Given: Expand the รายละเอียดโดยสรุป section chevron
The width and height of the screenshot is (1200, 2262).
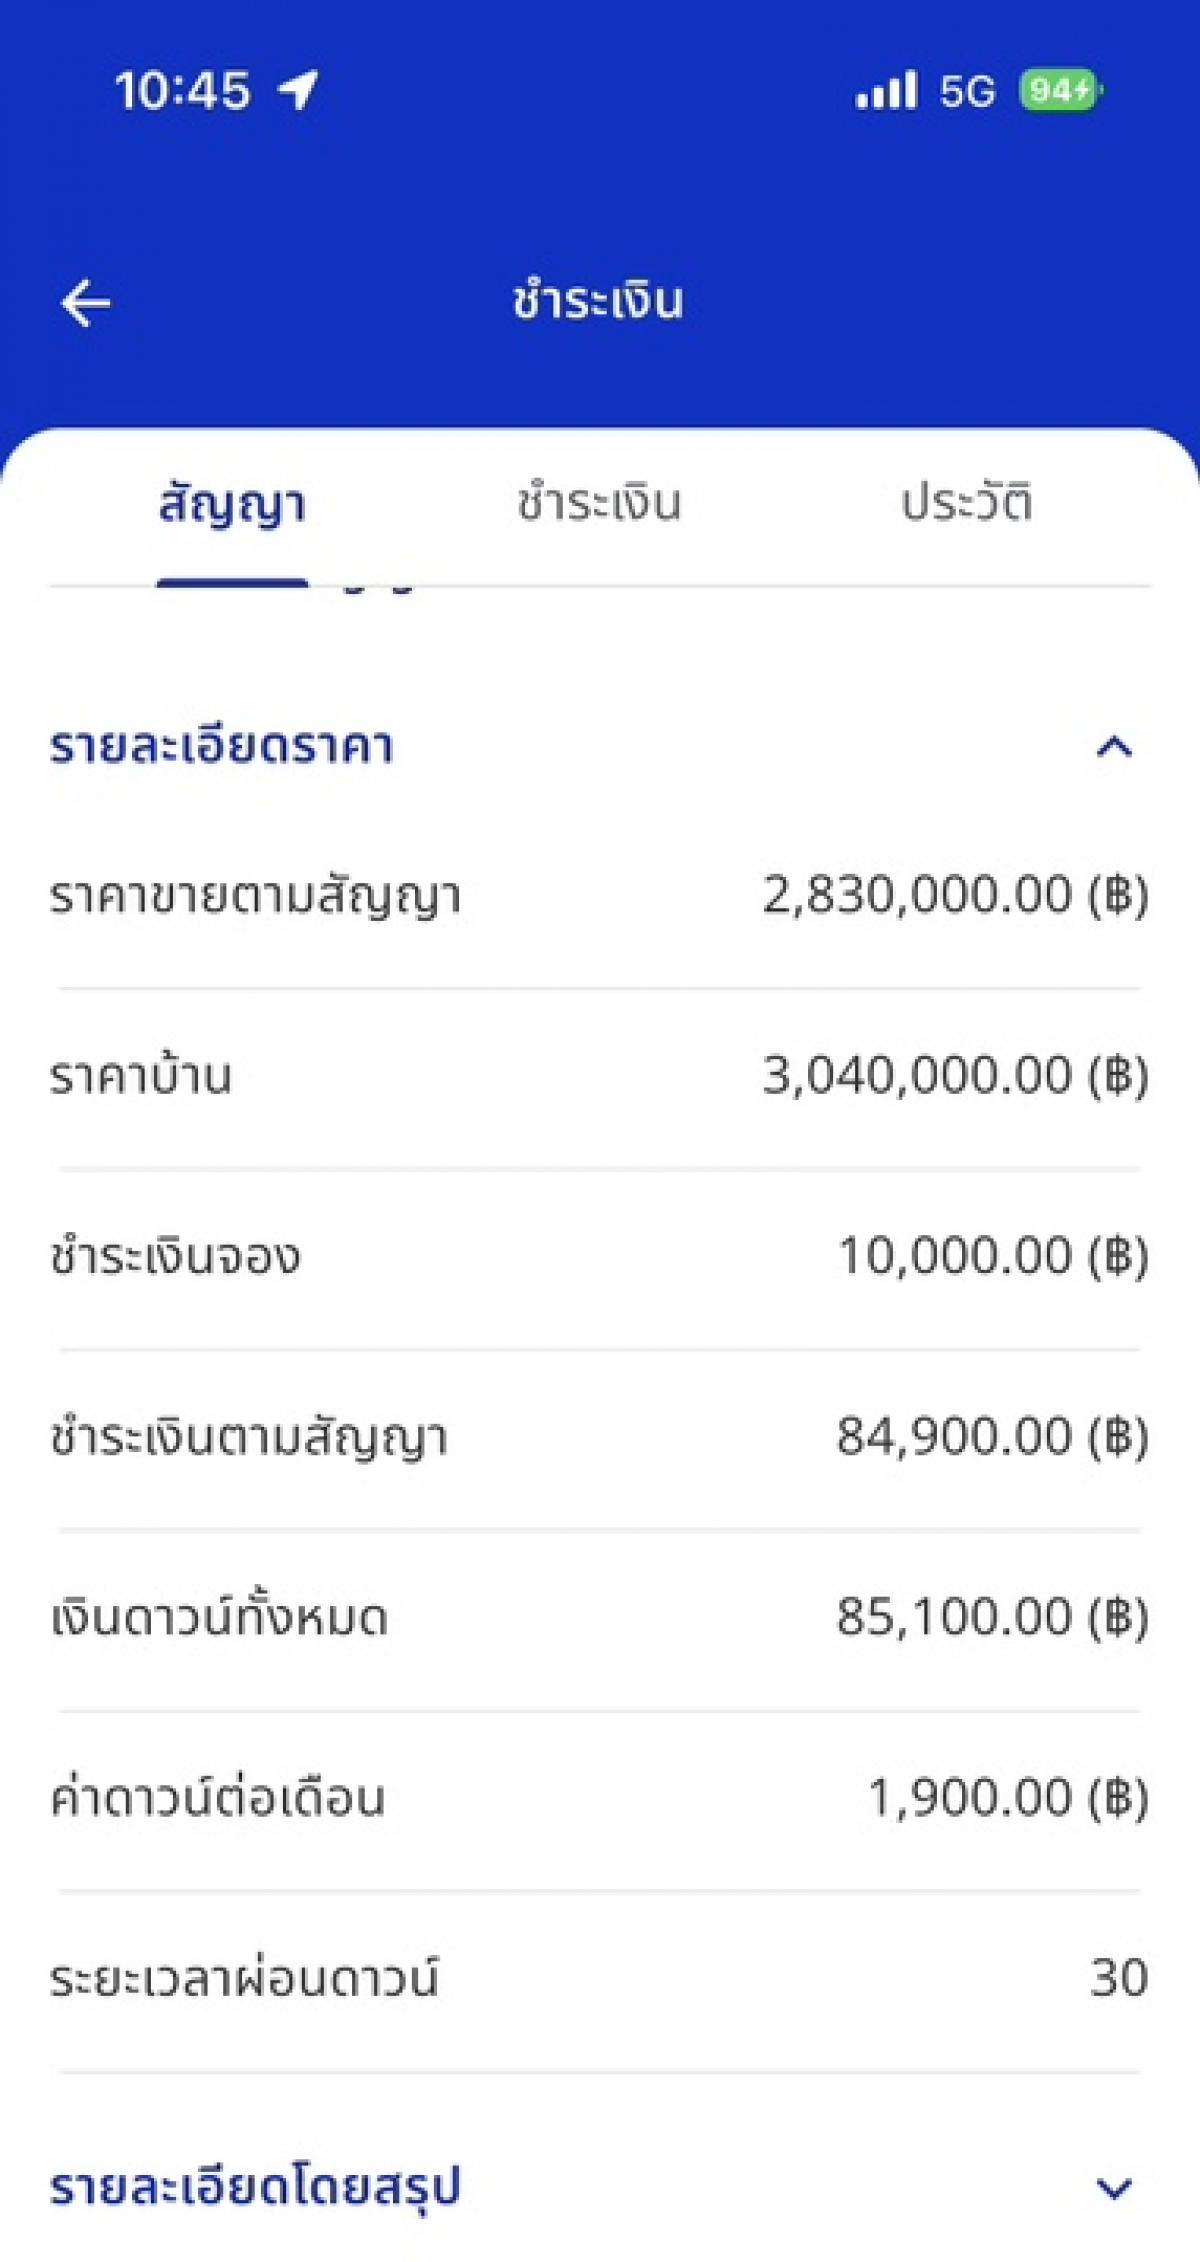Looking at the screenshot, I should coord(1114,2189).
